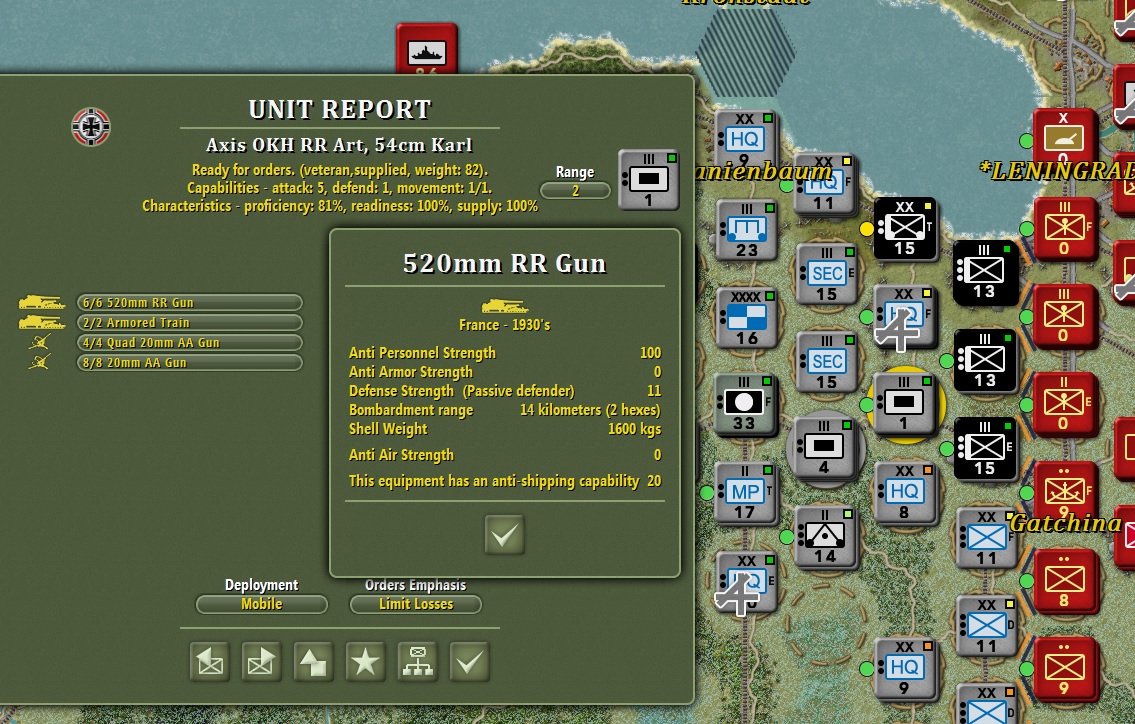This screenshot has width=1135, height=724.
Task: Click the Oranienbaum town label on map
Action: [764, 172]
